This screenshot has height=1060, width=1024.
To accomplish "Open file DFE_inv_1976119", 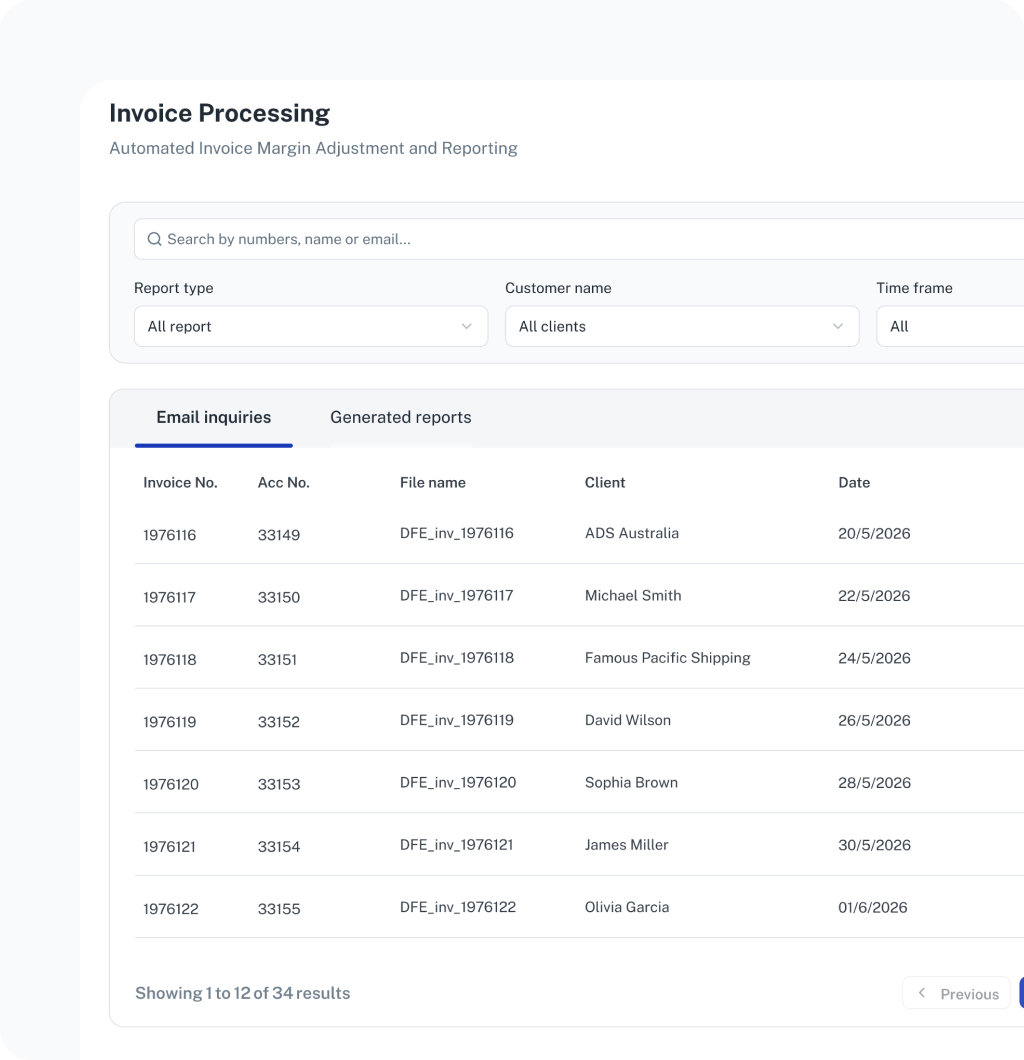I will (x=457, y=720).
